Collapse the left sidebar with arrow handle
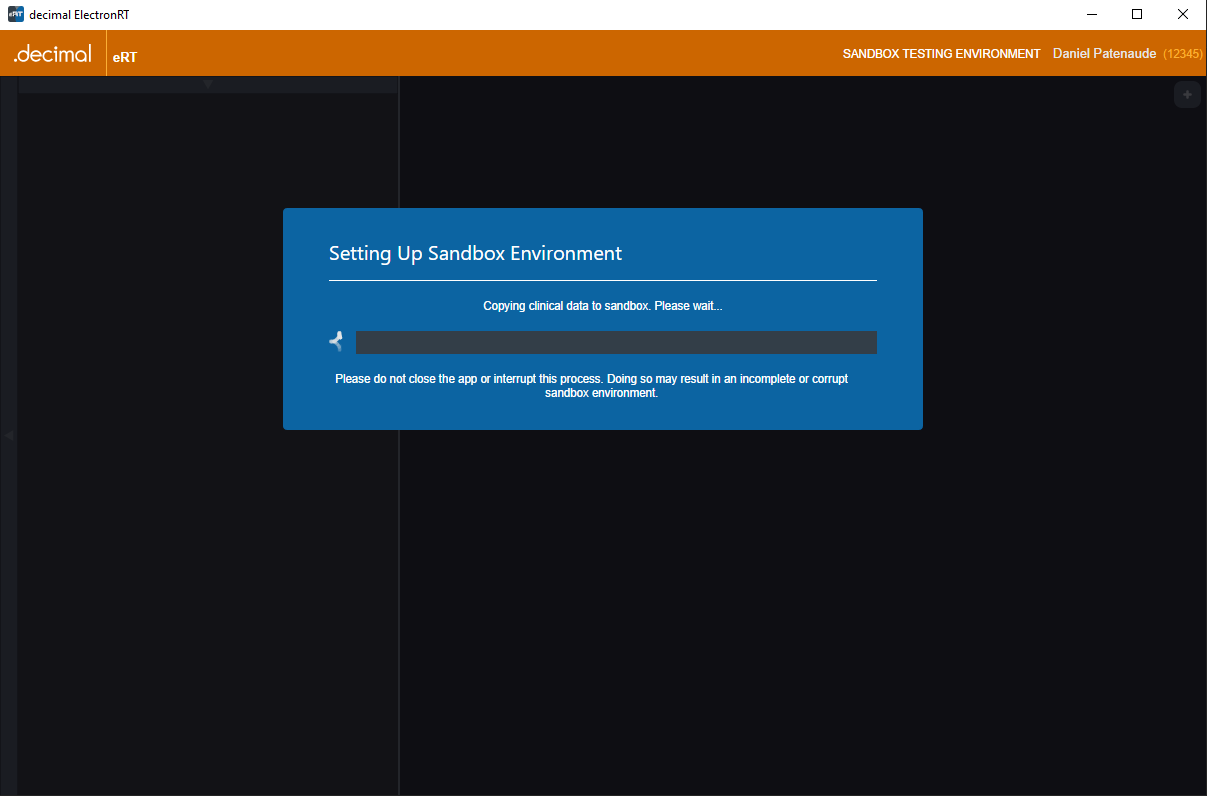Image resolution: width=1207 pixels, height=796 pixels. [9, 436]
